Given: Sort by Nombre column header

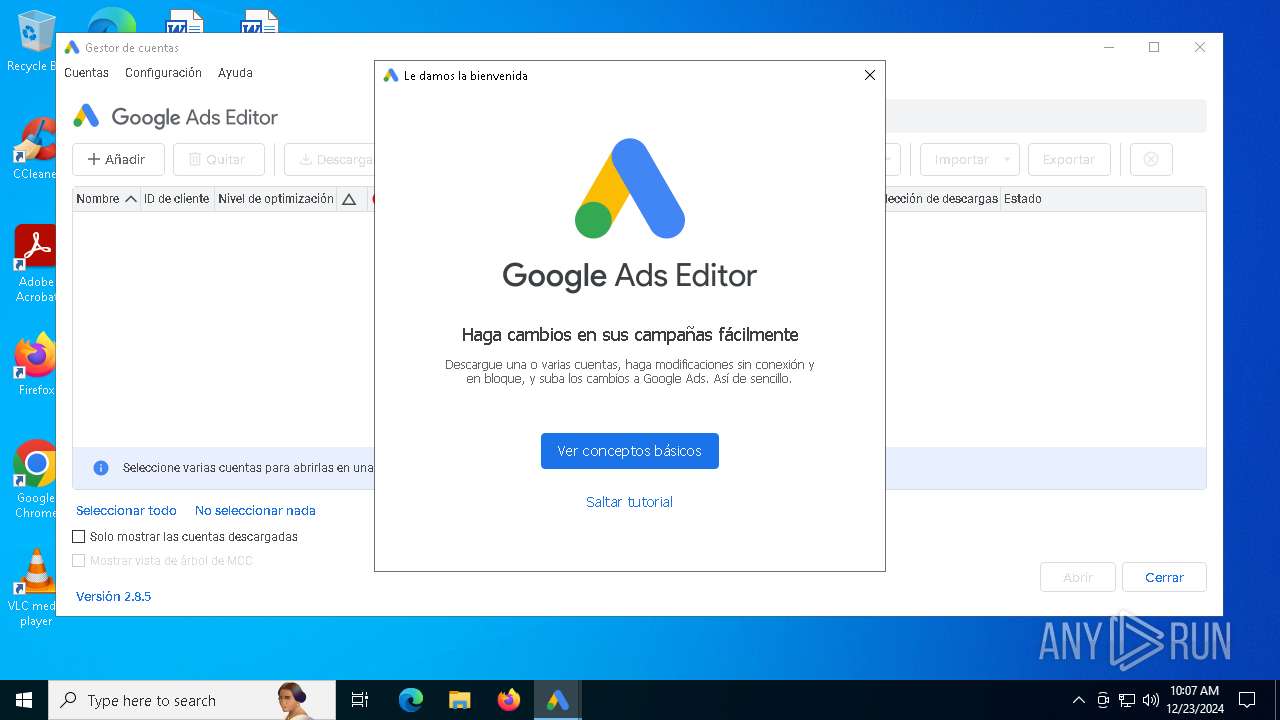Looking at the screenshot, I should coord(106,199).
